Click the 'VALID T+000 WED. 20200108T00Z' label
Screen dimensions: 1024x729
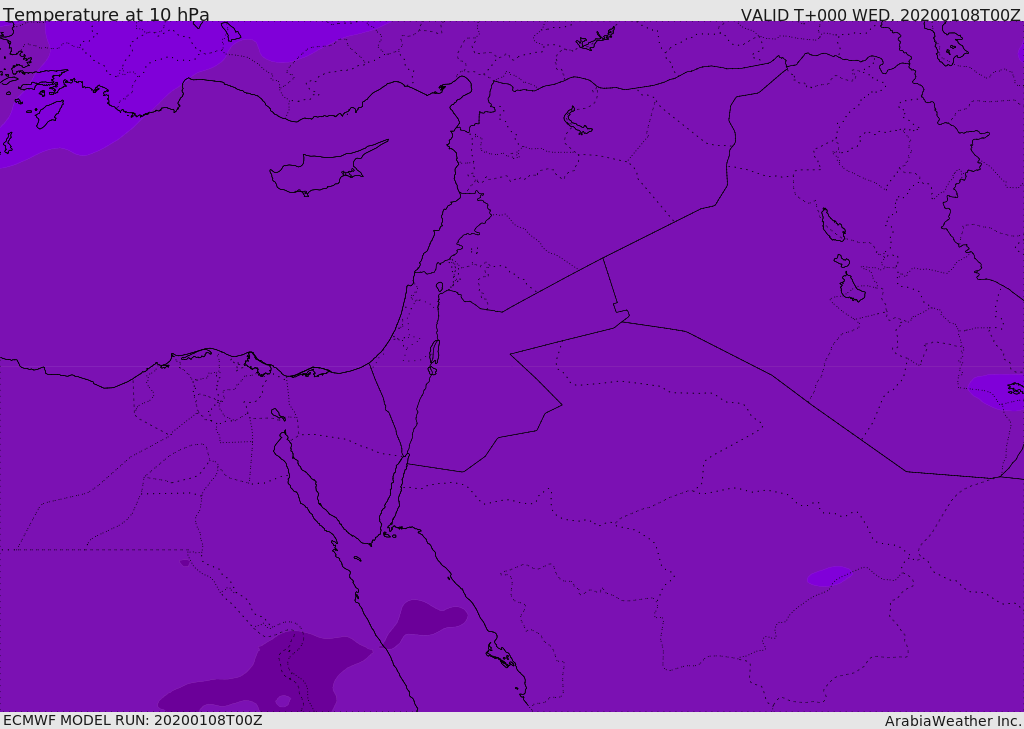tap(880, 15)
